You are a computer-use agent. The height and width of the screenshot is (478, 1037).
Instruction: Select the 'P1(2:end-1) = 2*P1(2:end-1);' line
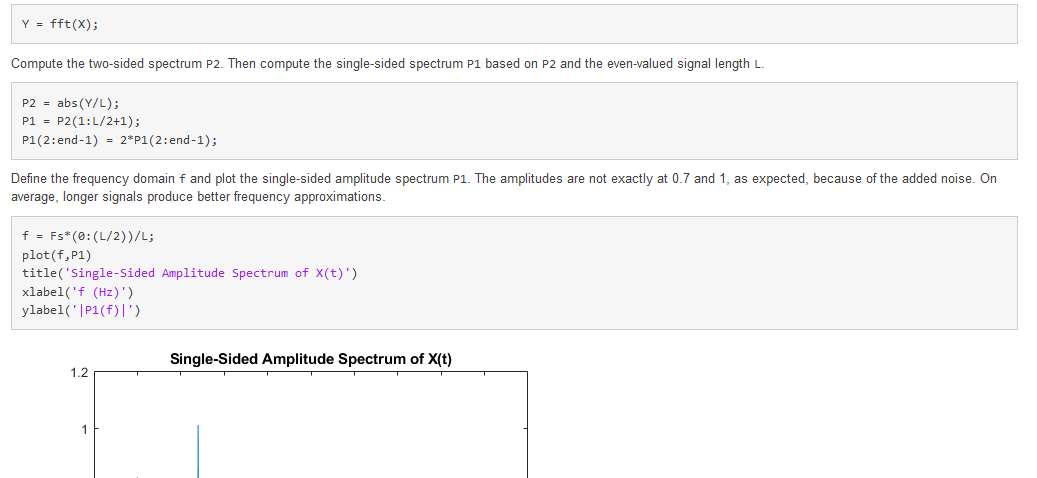click(119, 140)
